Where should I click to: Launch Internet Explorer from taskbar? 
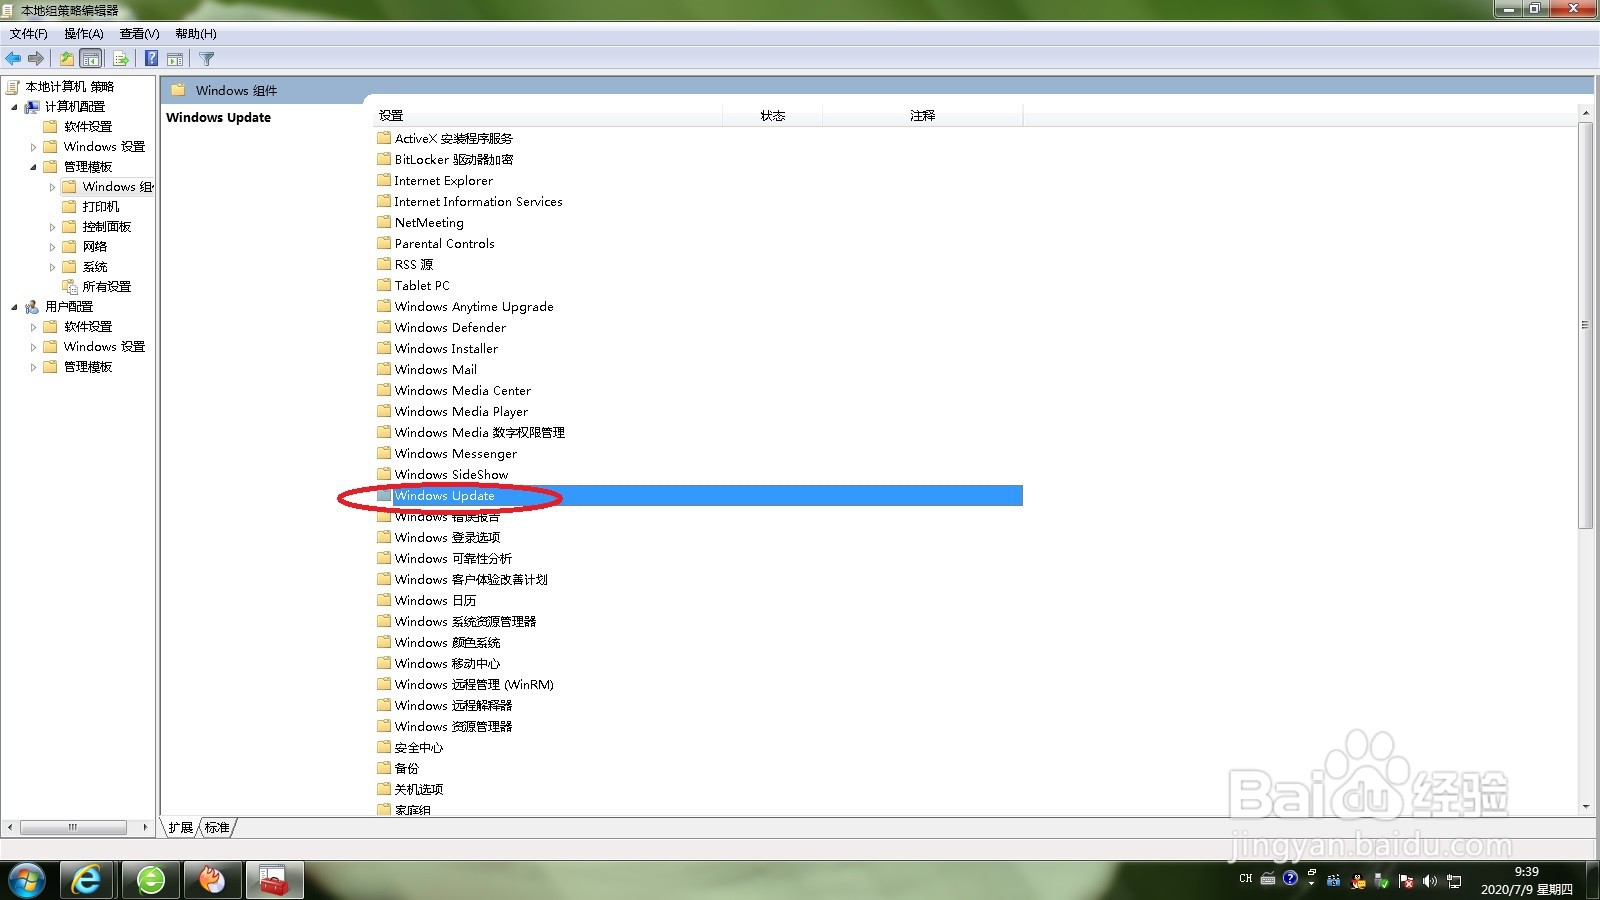pyautogui.click(x=87, y=880)
